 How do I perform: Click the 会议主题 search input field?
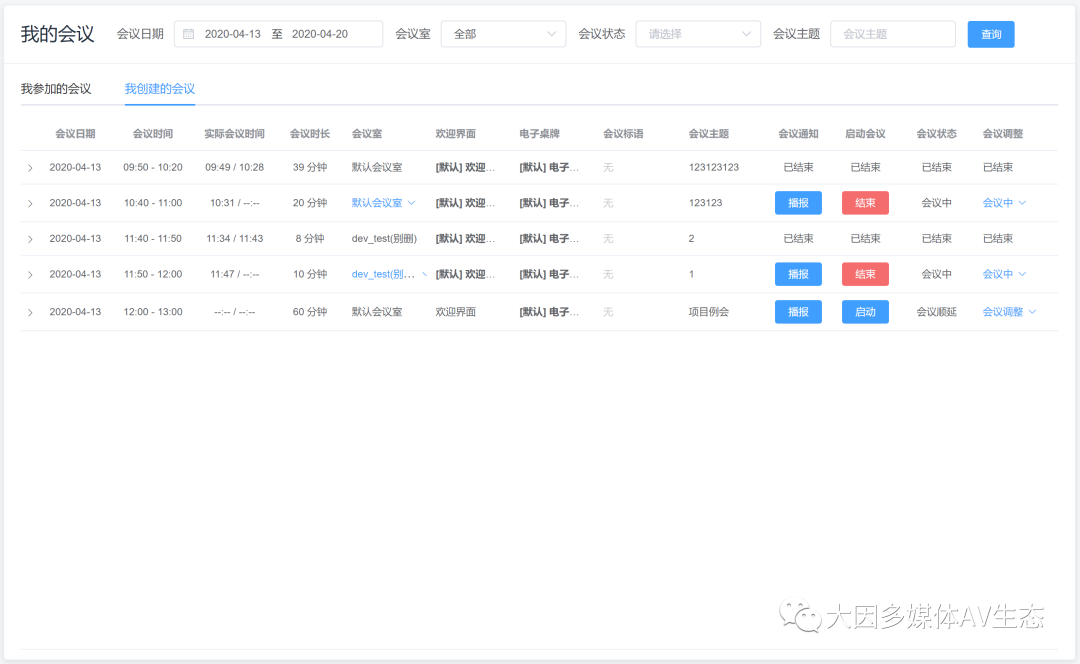pyautogui.click(x=892, y=33)
